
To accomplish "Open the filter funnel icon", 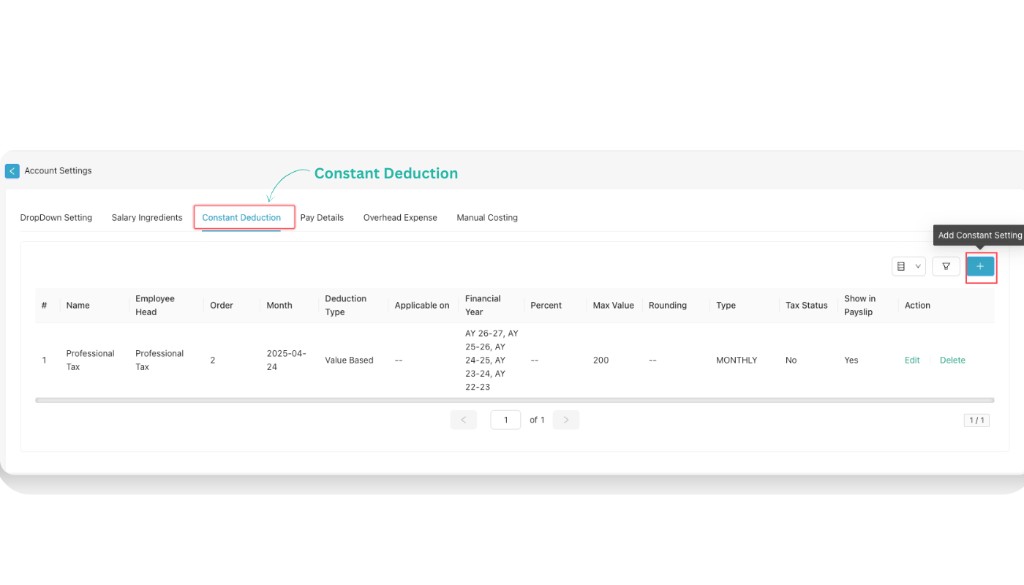I will click(x=945, y=267).
